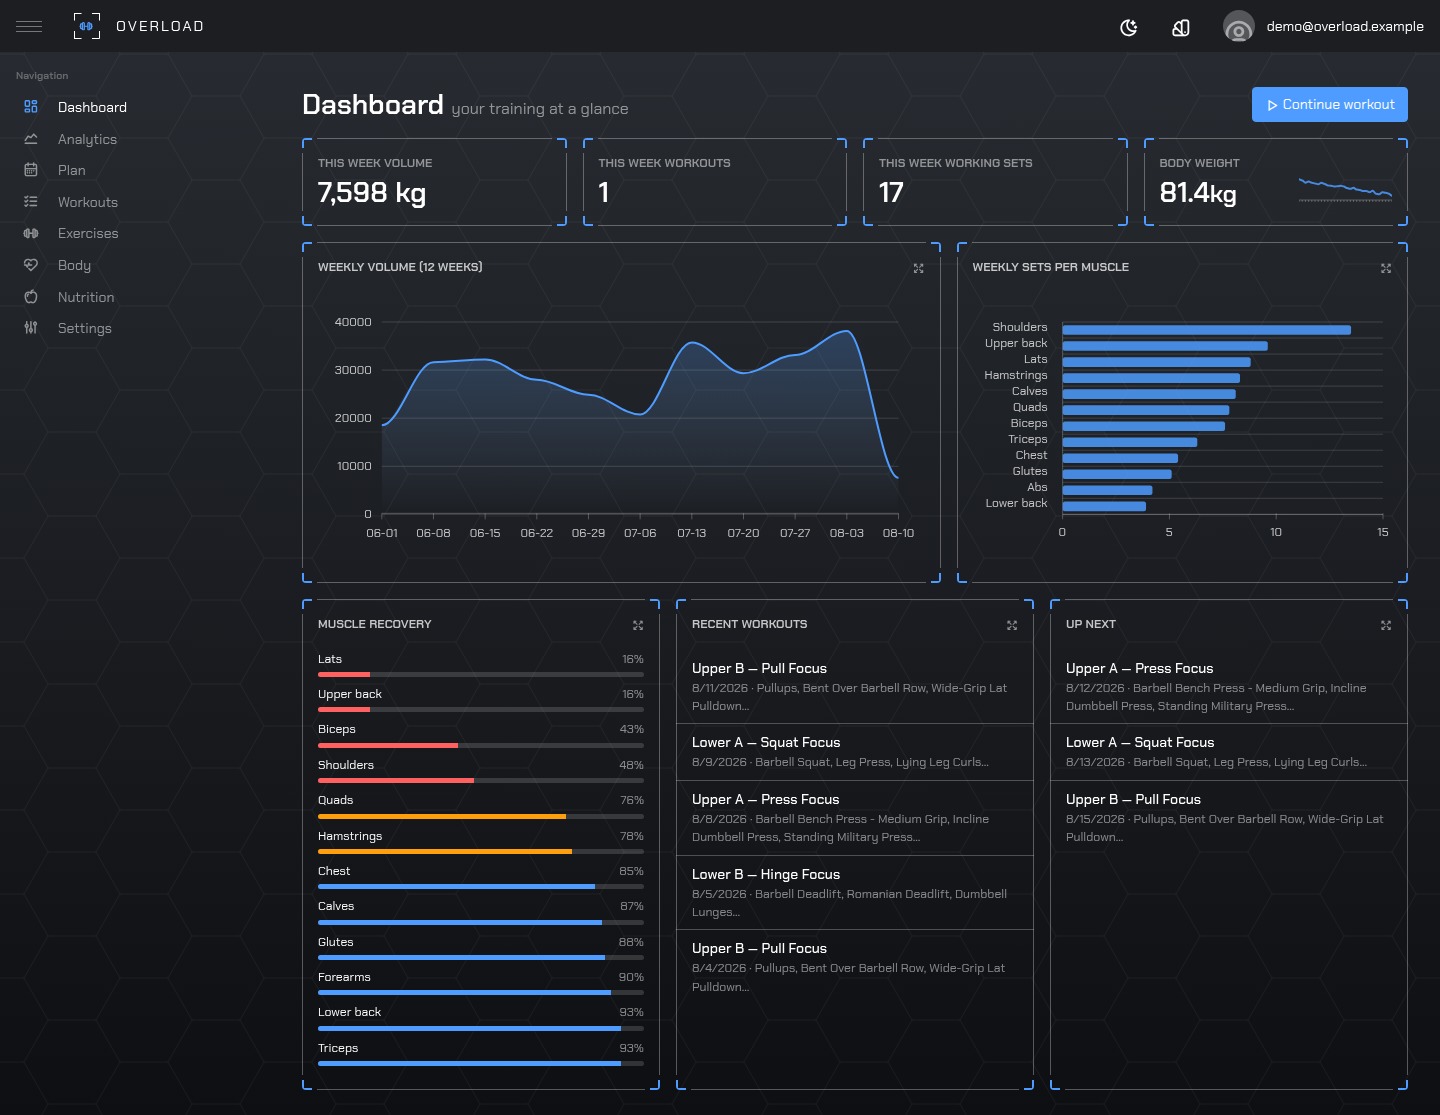The image size is (1440, 1115).
Task: Click the 08-10 date label on volume chart
Action: point(898,533)
